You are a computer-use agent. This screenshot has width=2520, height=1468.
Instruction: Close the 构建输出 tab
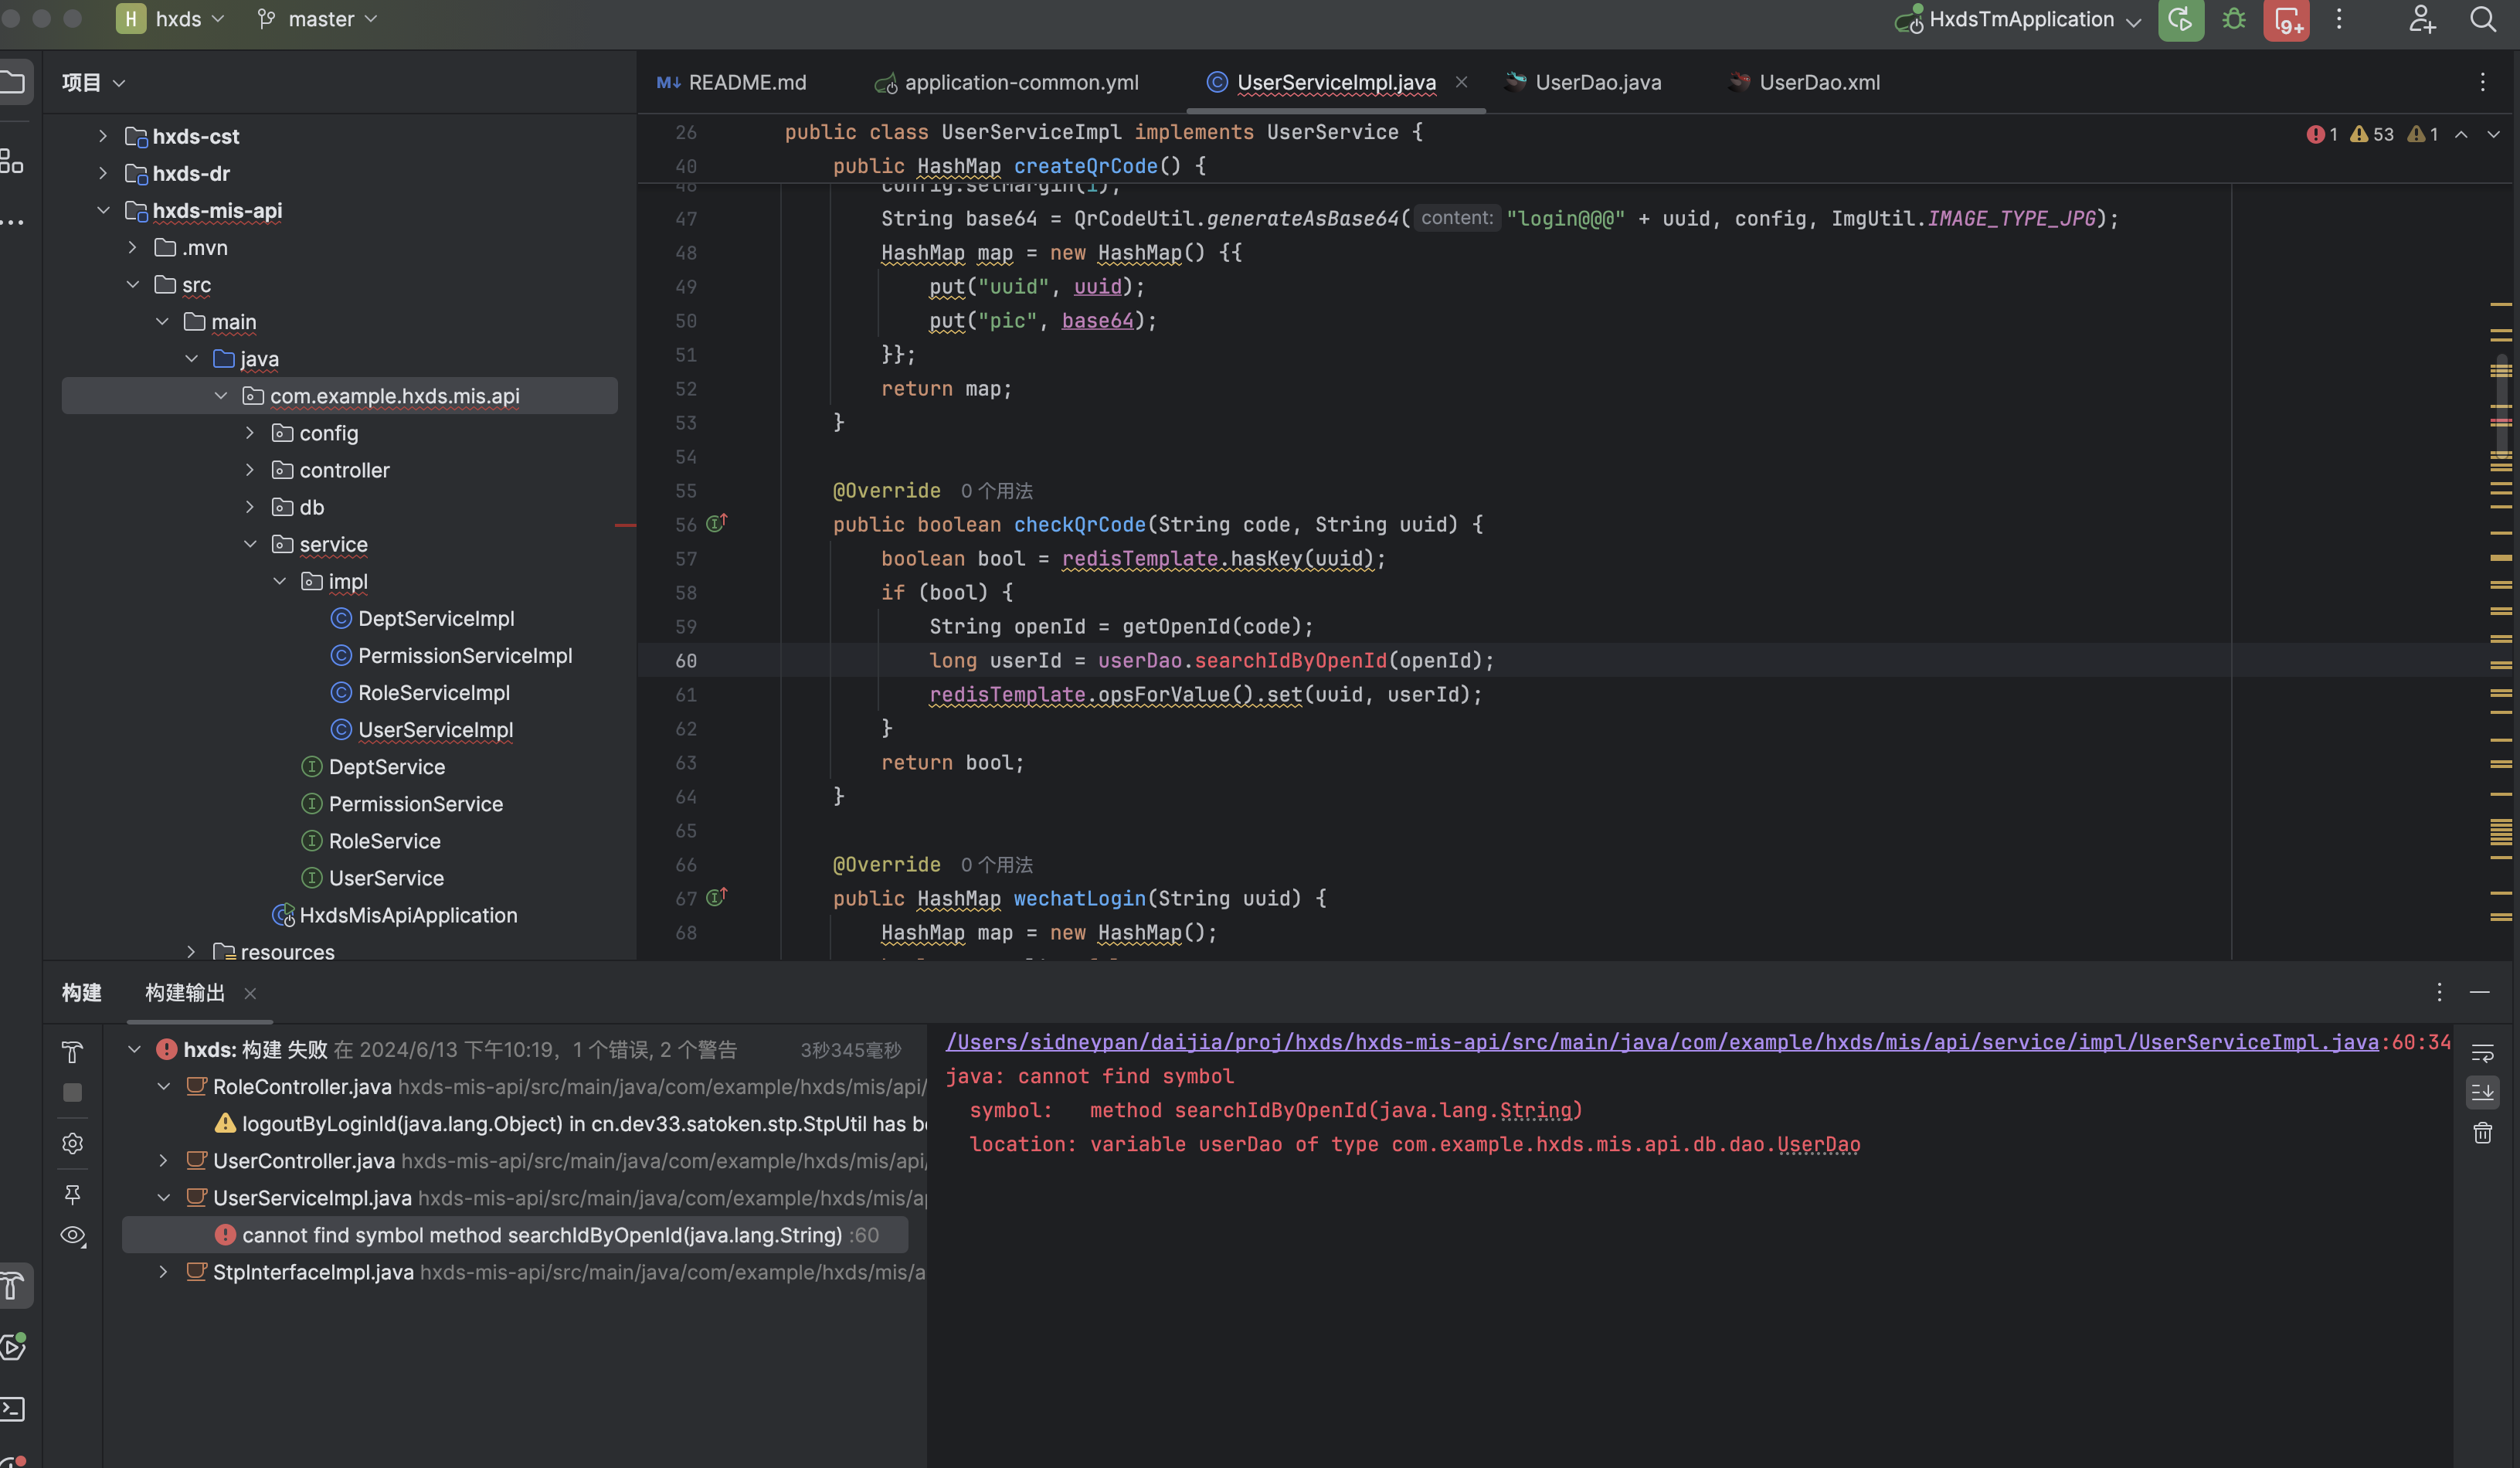[x=250, y=993]
